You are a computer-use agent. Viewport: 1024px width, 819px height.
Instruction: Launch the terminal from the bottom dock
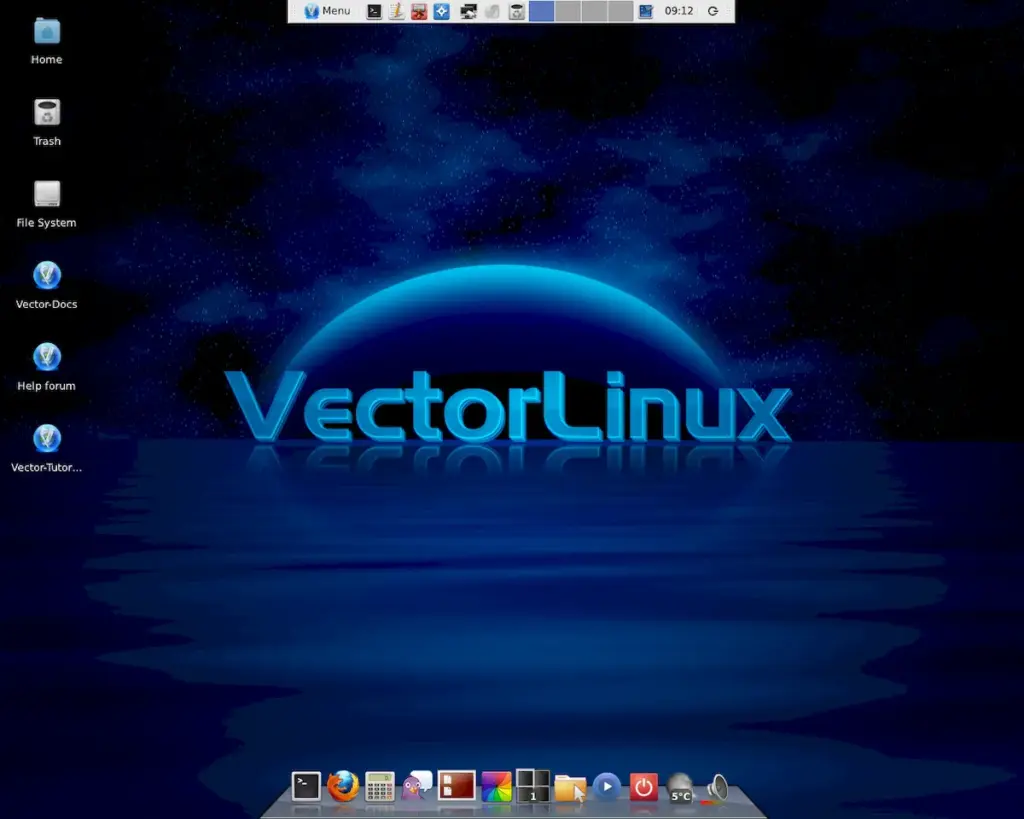tap(306, 786)
